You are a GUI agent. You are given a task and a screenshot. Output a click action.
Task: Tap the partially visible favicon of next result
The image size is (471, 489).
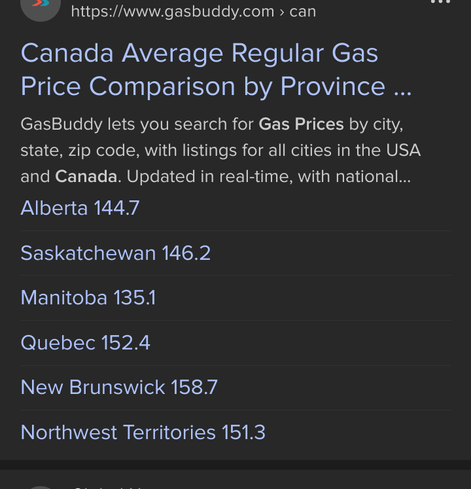40,487
